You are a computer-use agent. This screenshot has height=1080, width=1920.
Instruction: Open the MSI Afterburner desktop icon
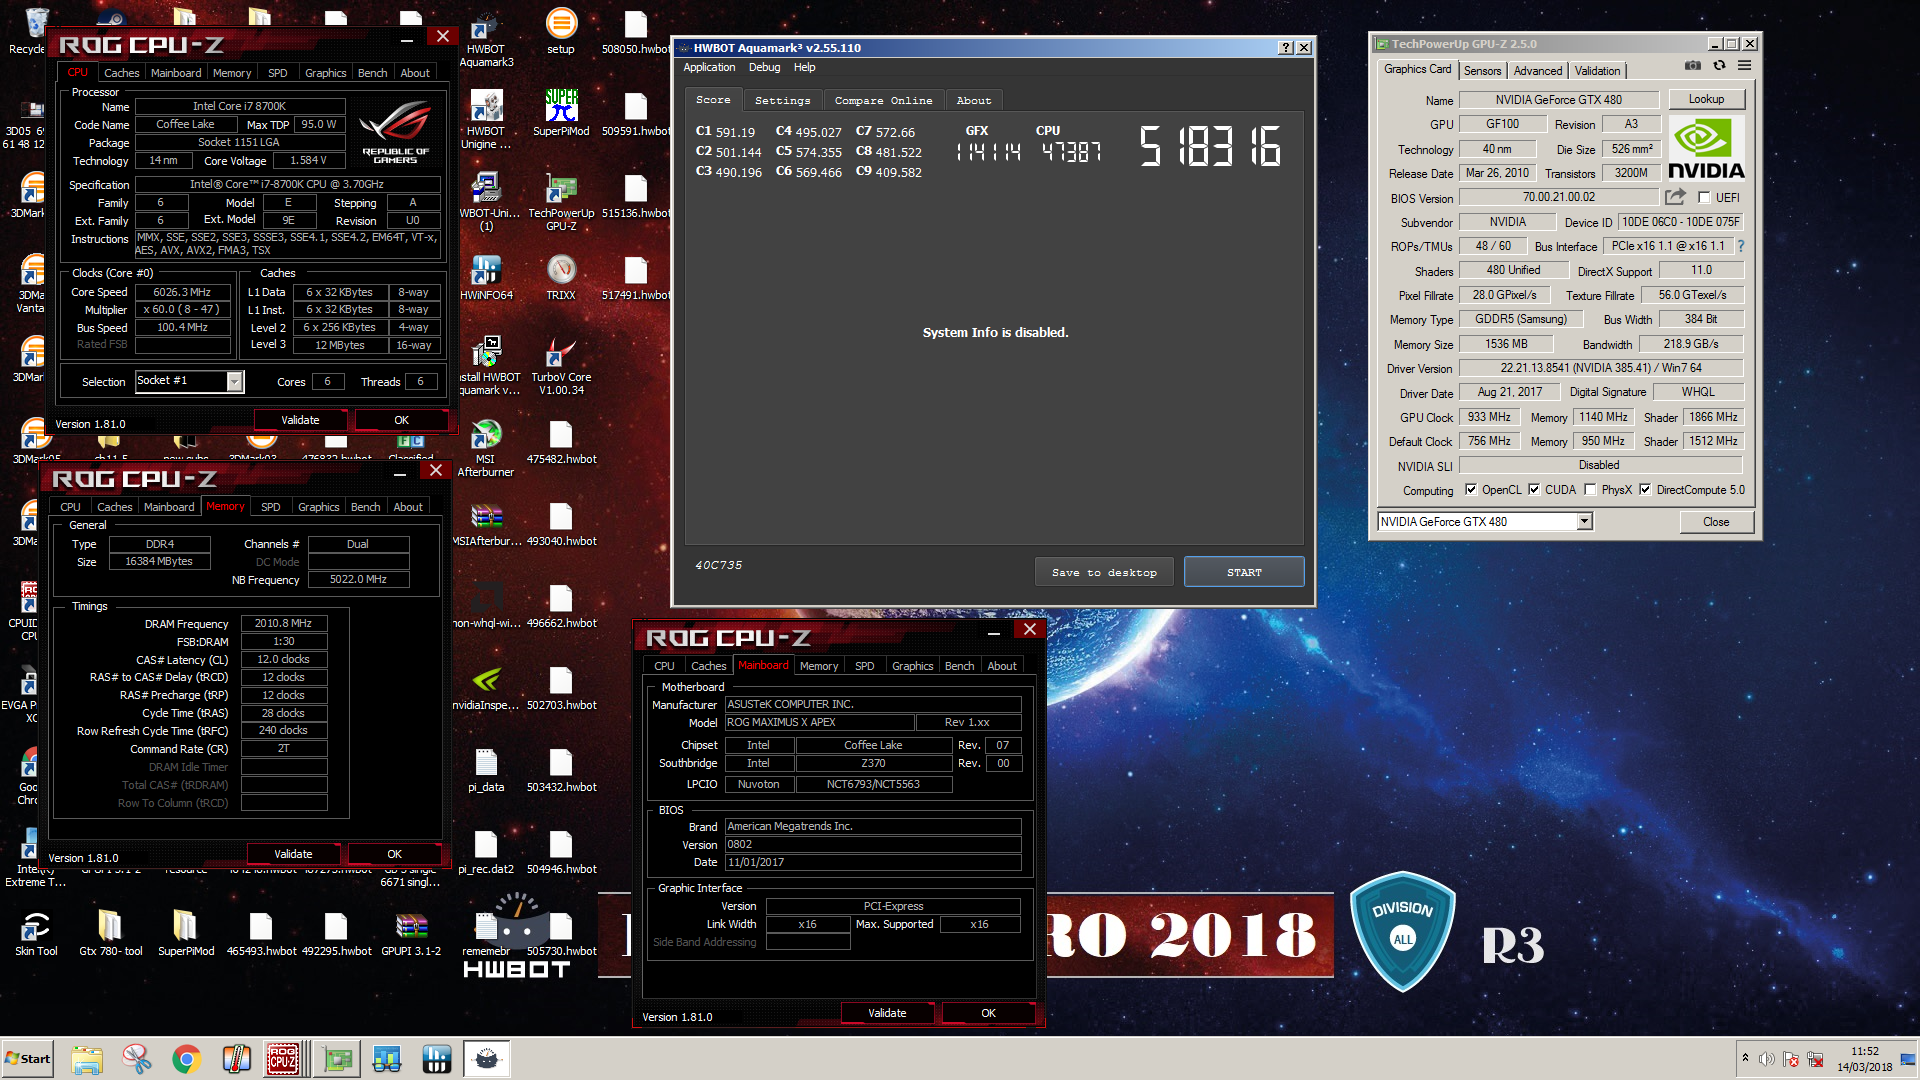click(486, 447)
